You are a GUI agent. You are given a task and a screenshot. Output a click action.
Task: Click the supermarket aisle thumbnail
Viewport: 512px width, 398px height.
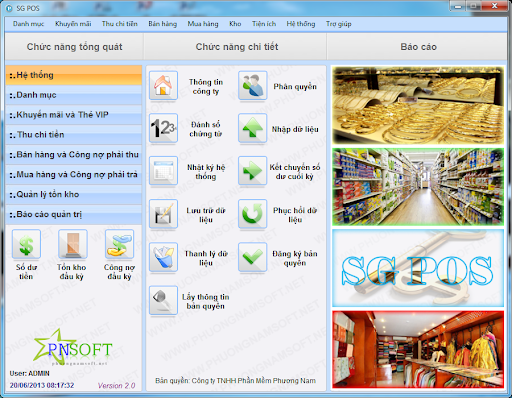point(418,187)
